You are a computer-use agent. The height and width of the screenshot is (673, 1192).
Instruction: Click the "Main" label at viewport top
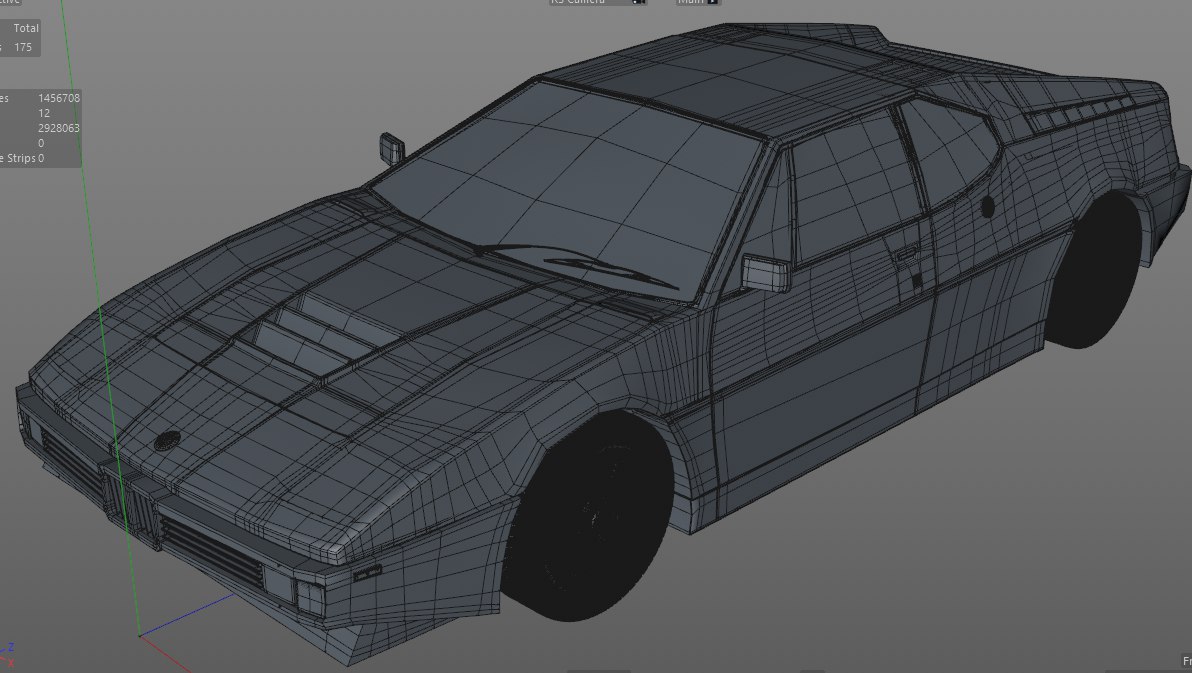click(691, 2)
